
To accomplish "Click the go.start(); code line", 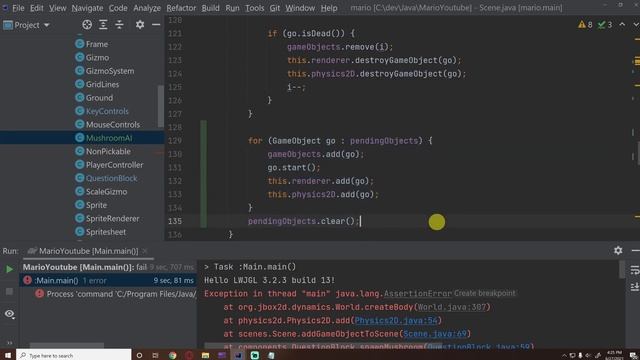I will (294, 167).
